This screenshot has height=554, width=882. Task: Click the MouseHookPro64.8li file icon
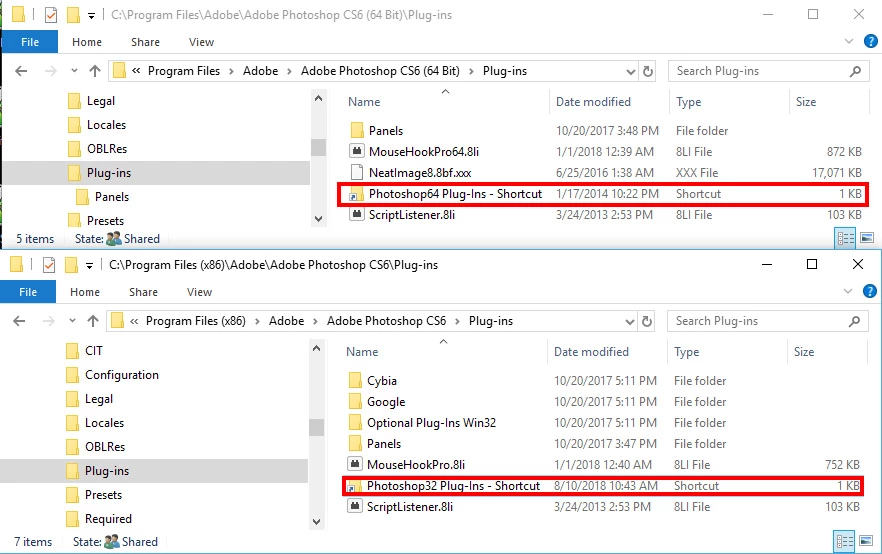[356, 151]
